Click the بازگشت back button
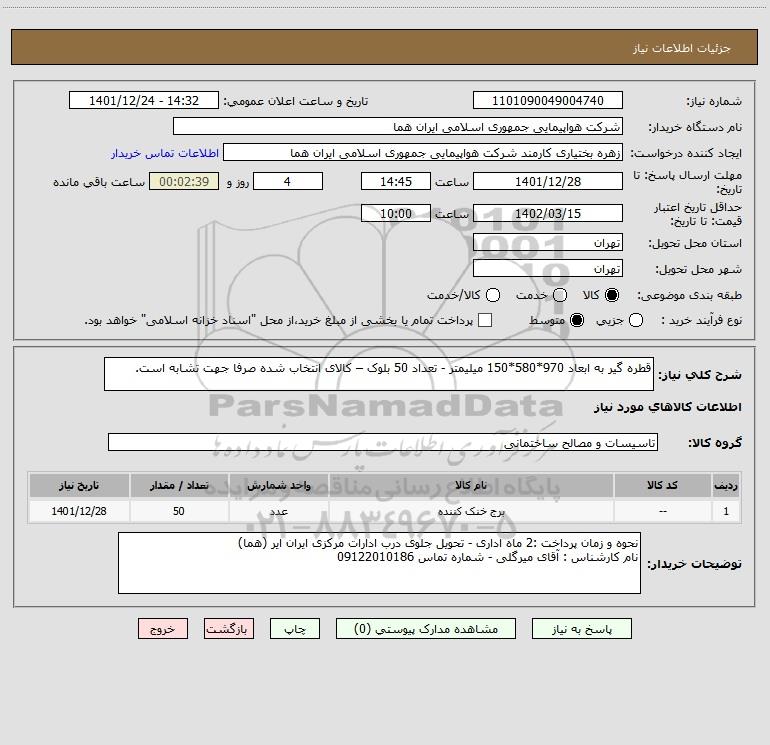Screen dimensions: 770x745 229,629
